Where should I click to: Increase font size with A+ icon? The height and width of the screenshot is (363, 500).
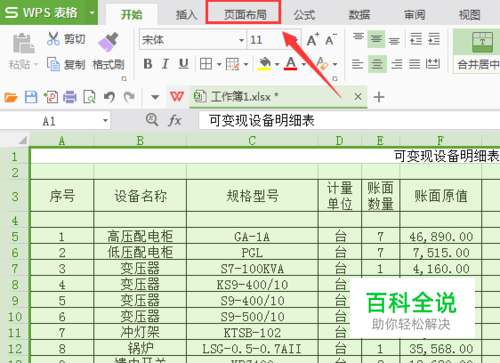pyautogui.click(x=313, y=40)
